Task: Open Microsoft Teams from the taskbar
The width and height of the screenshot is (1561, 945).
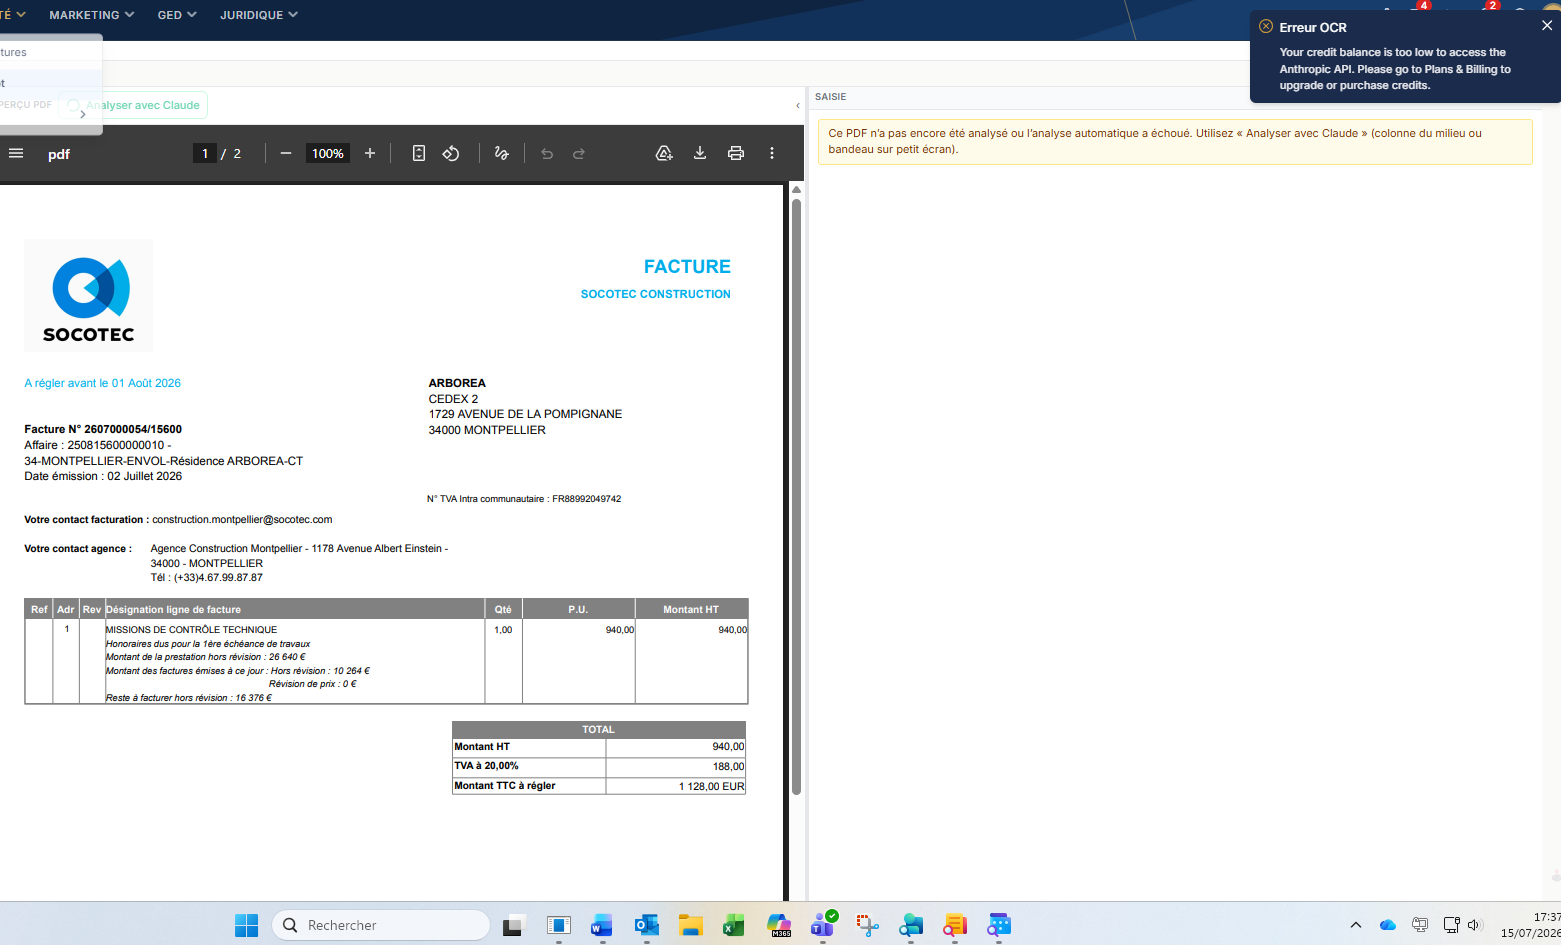Action: [823, 925]
